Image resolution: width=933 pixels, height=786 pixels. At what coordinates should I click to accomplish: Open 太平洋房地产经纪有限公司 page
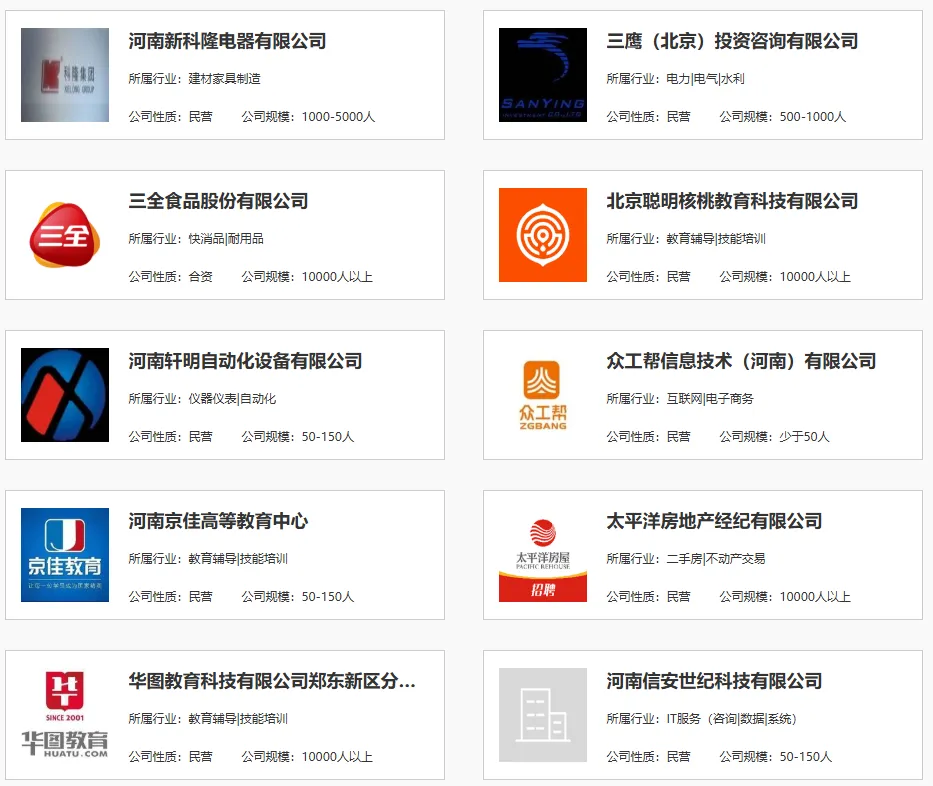(714, 521)
